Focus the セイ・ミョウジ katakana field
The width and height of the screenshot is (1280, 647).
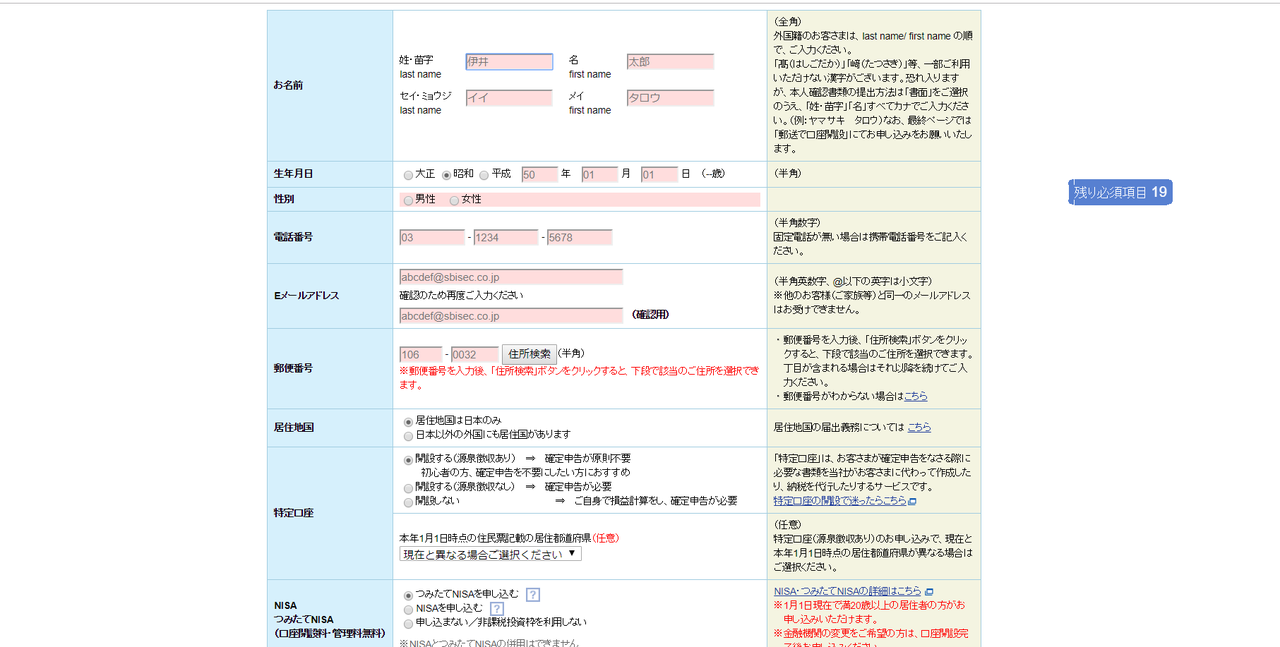pyautogui.click(x=509, y=98)
